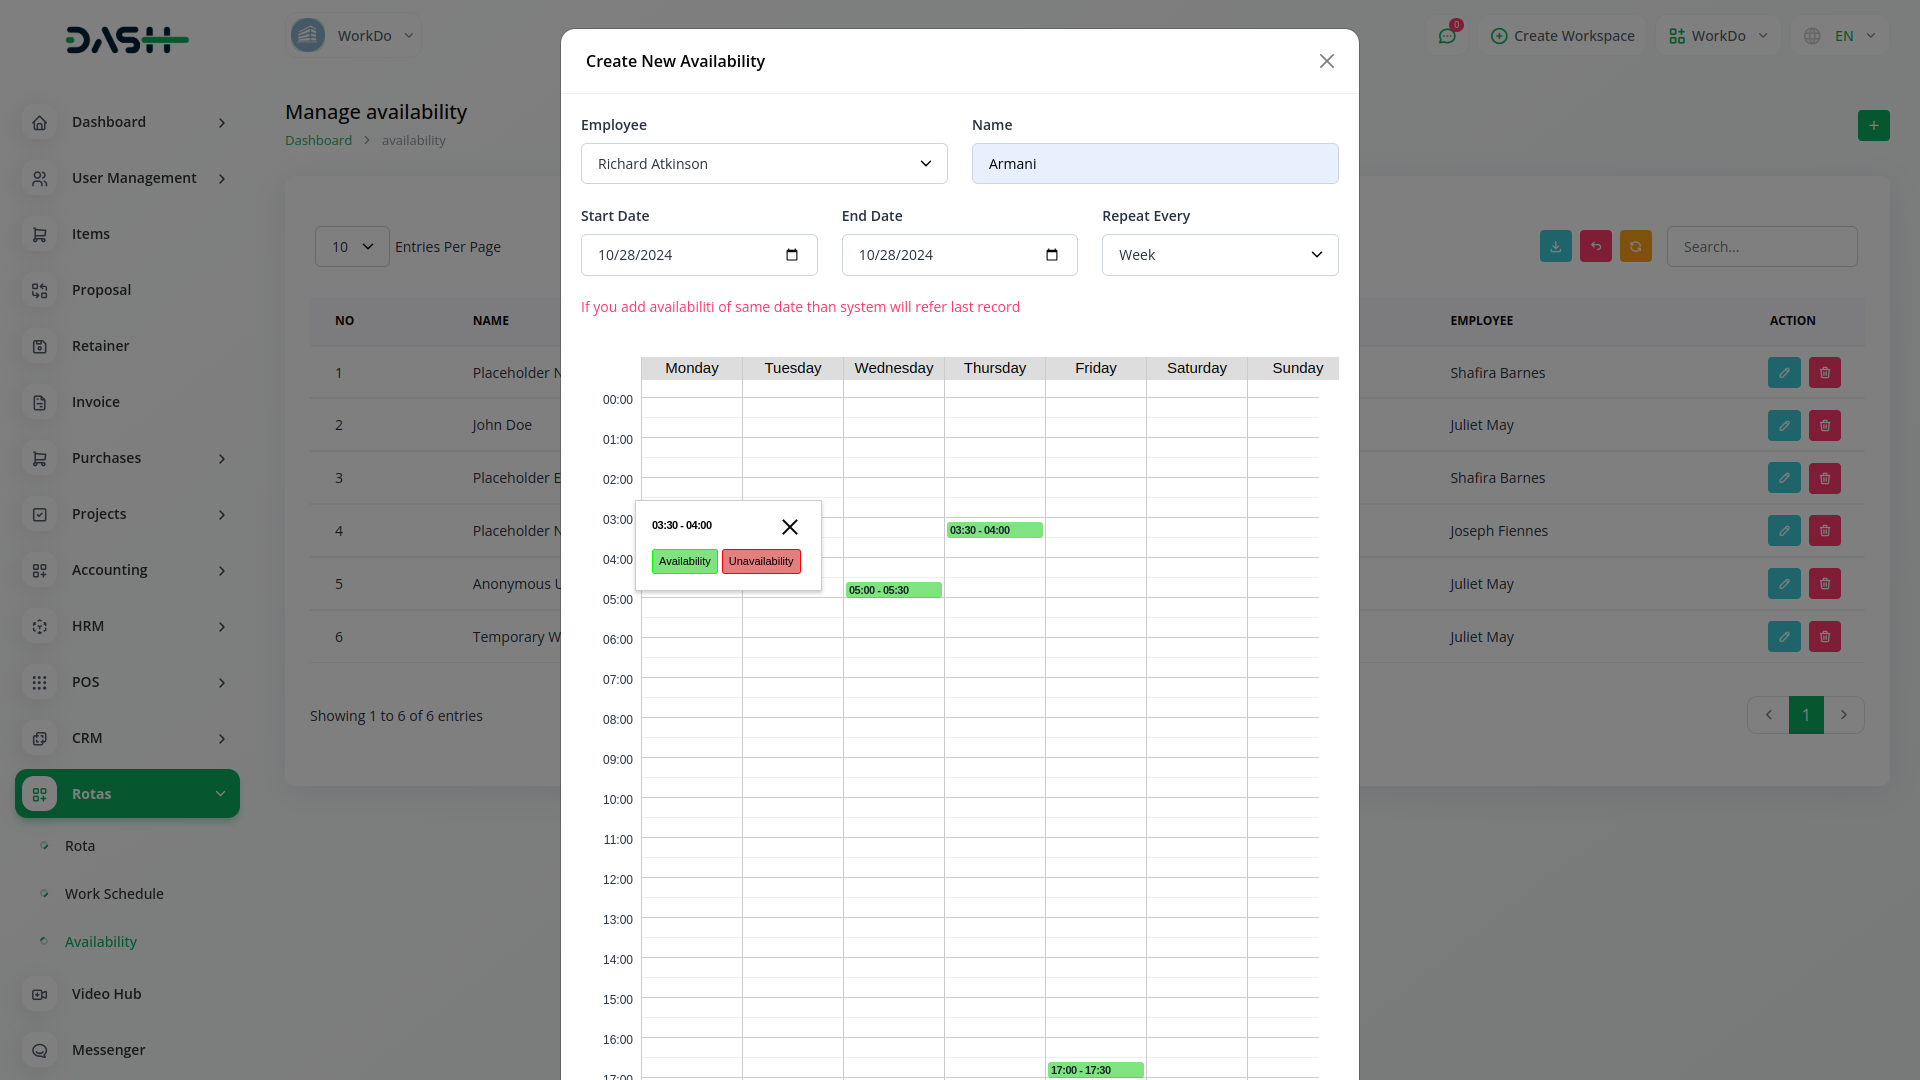Change entries per page dropdown

pyautogui.click(x=352, y=247)
